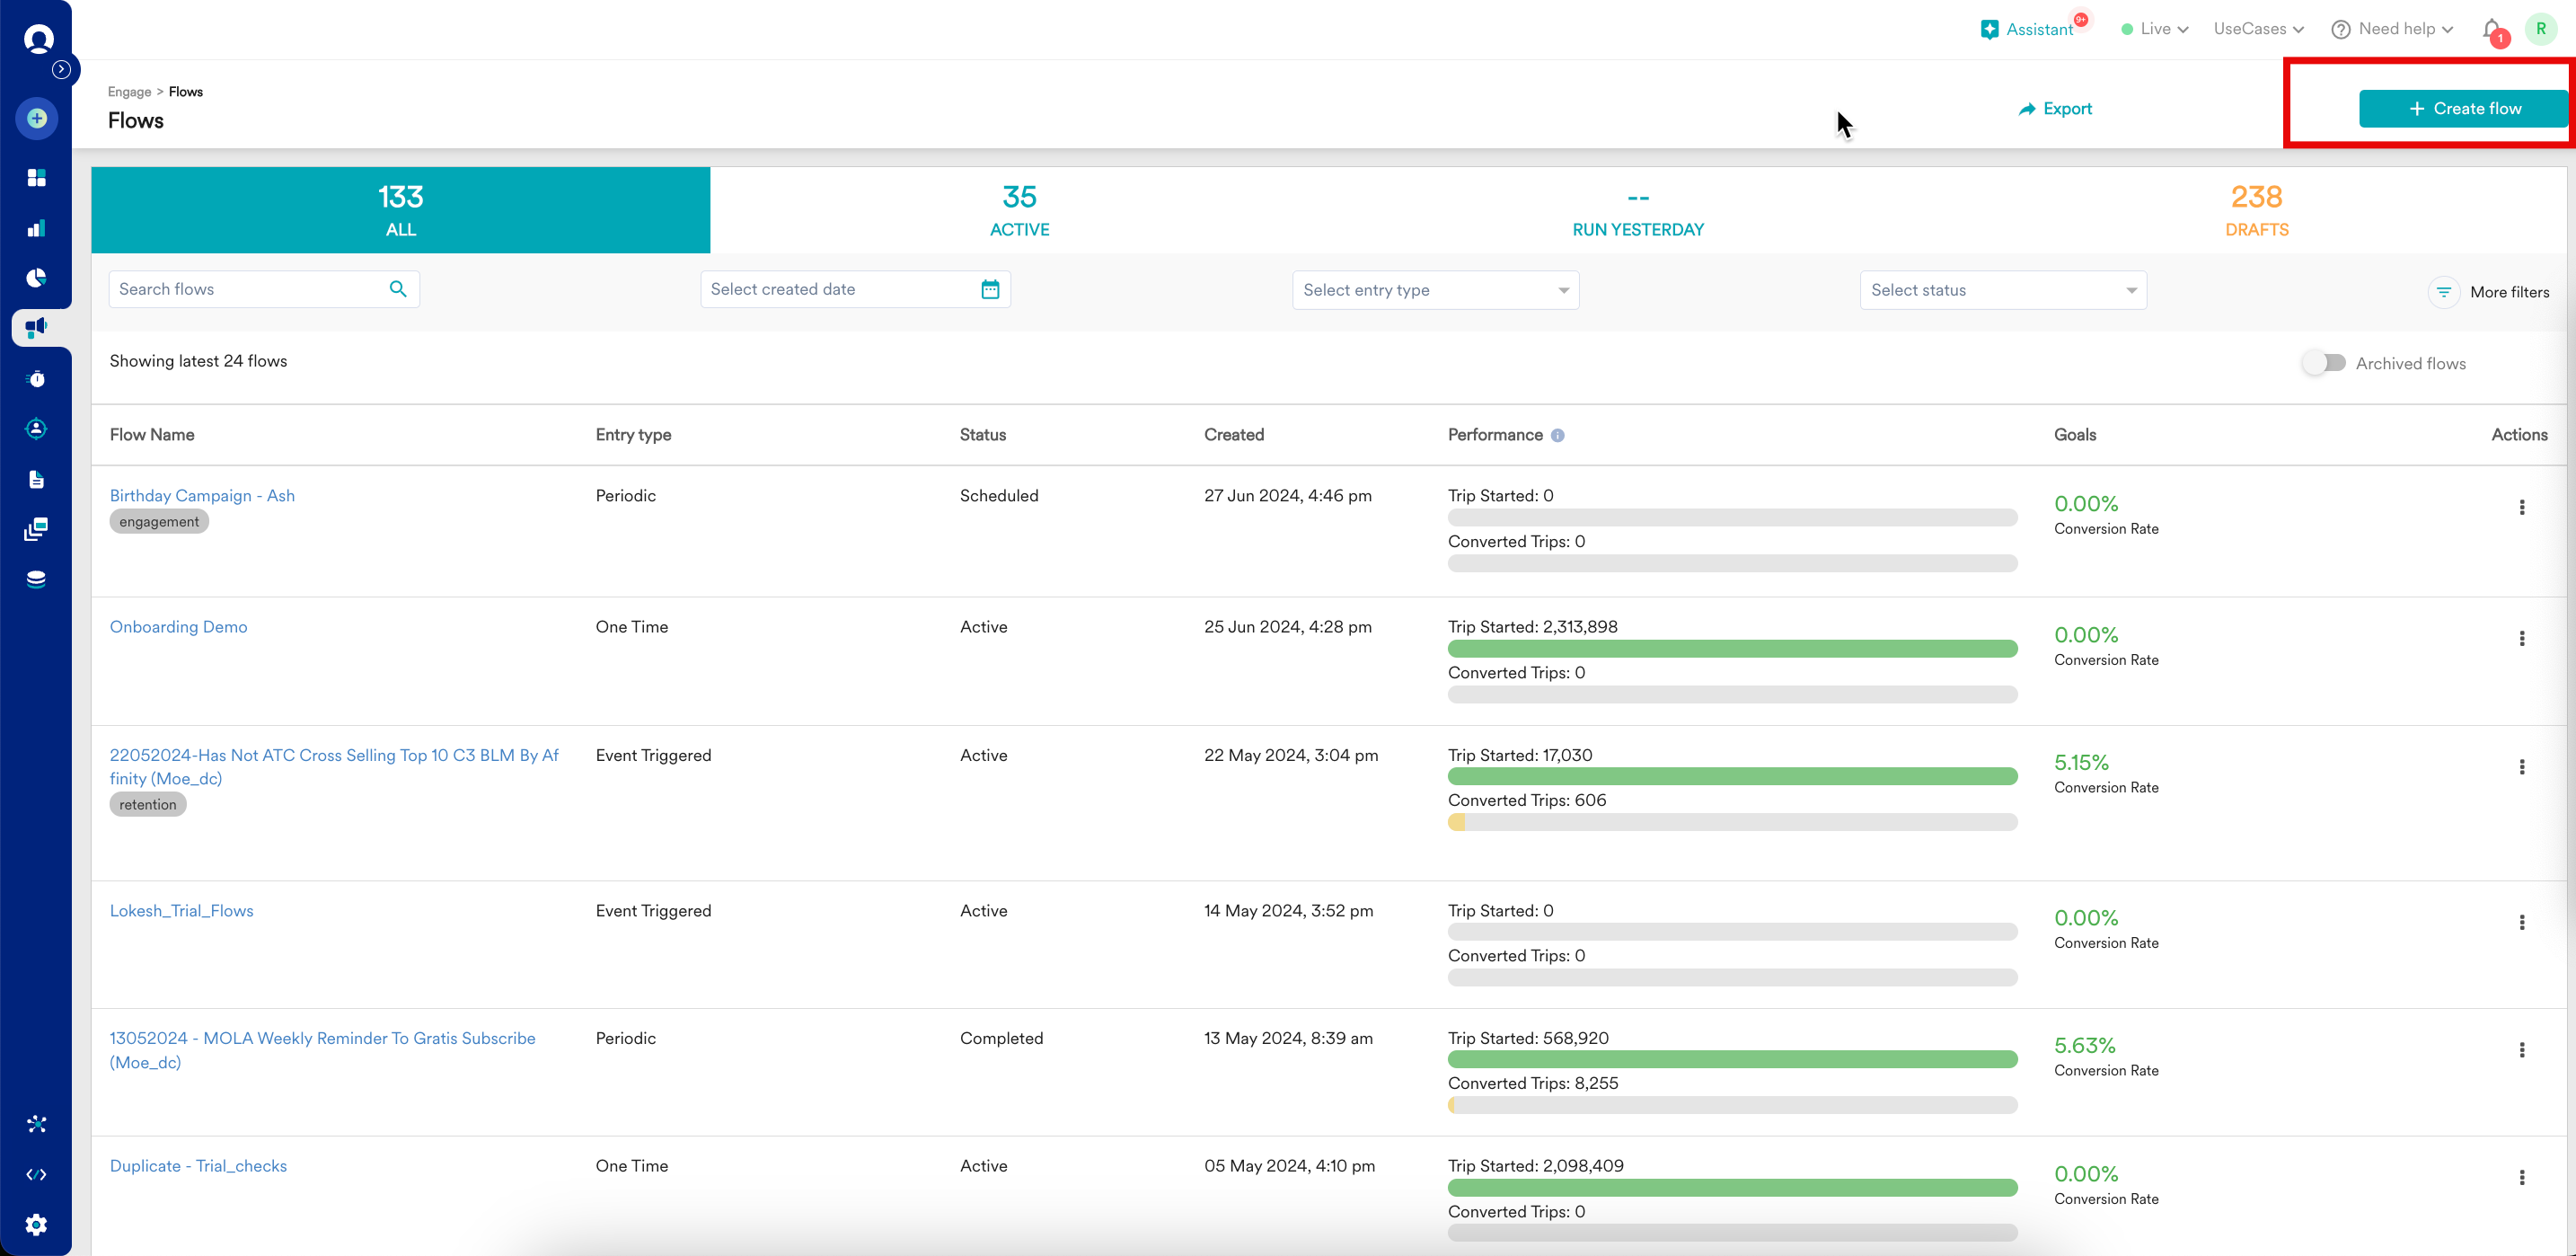
Task: Click the Create flow button
Action: tap(2464, 108)
